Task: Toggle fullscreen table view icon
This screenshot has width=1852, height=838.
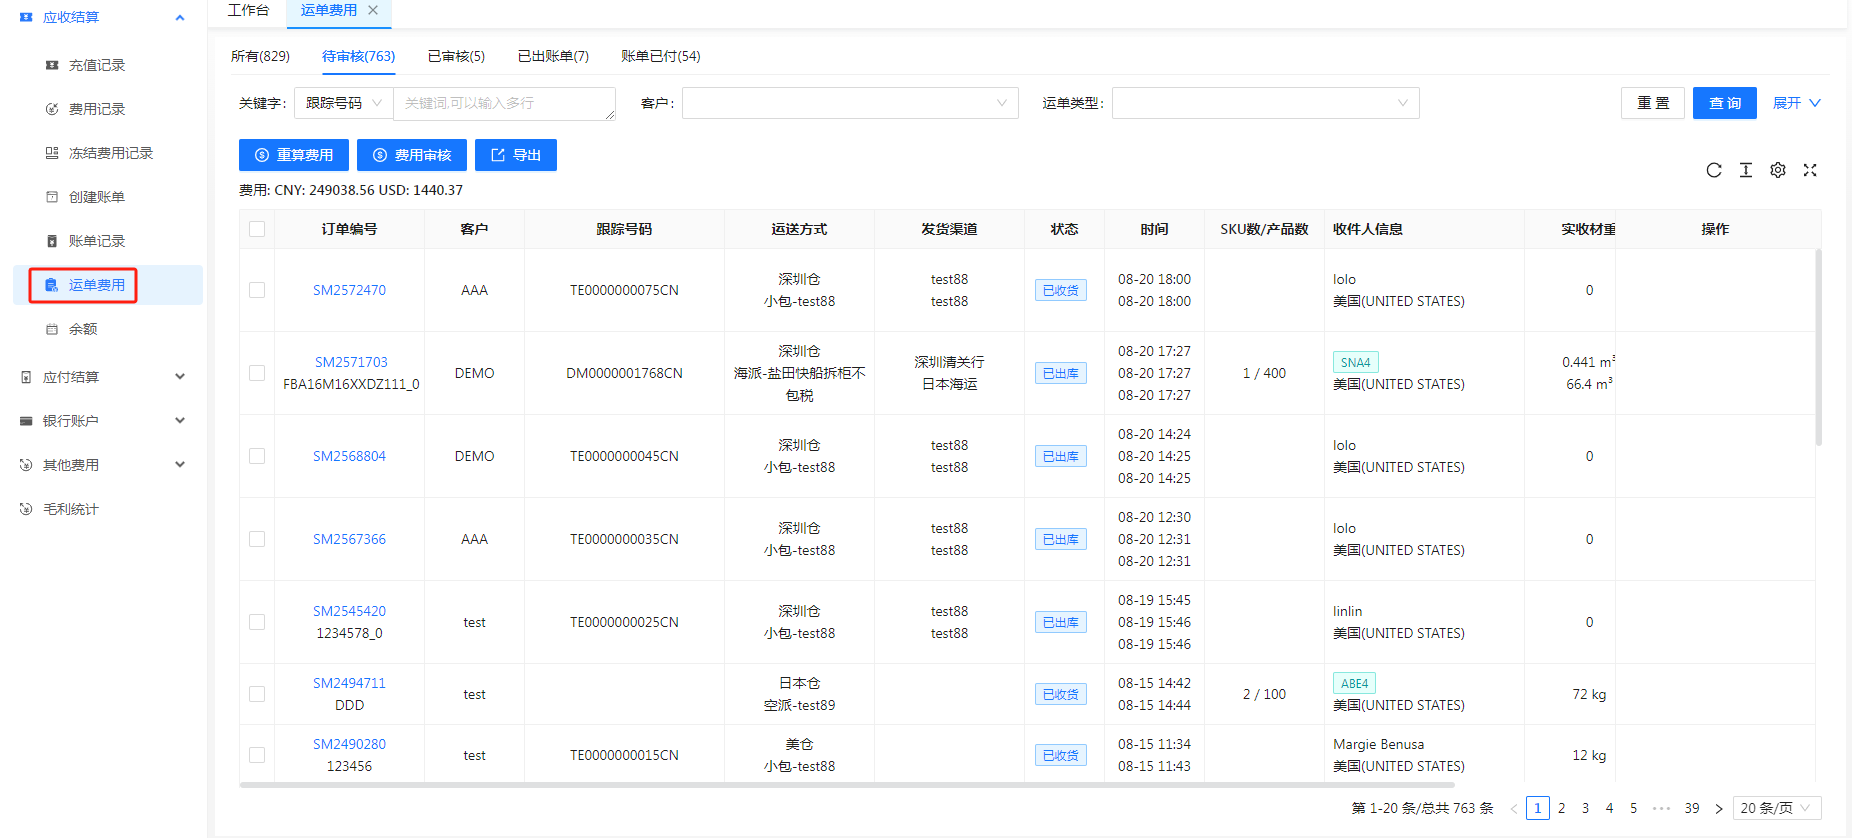Action: pyautogui.click(x=1810, y=170)
